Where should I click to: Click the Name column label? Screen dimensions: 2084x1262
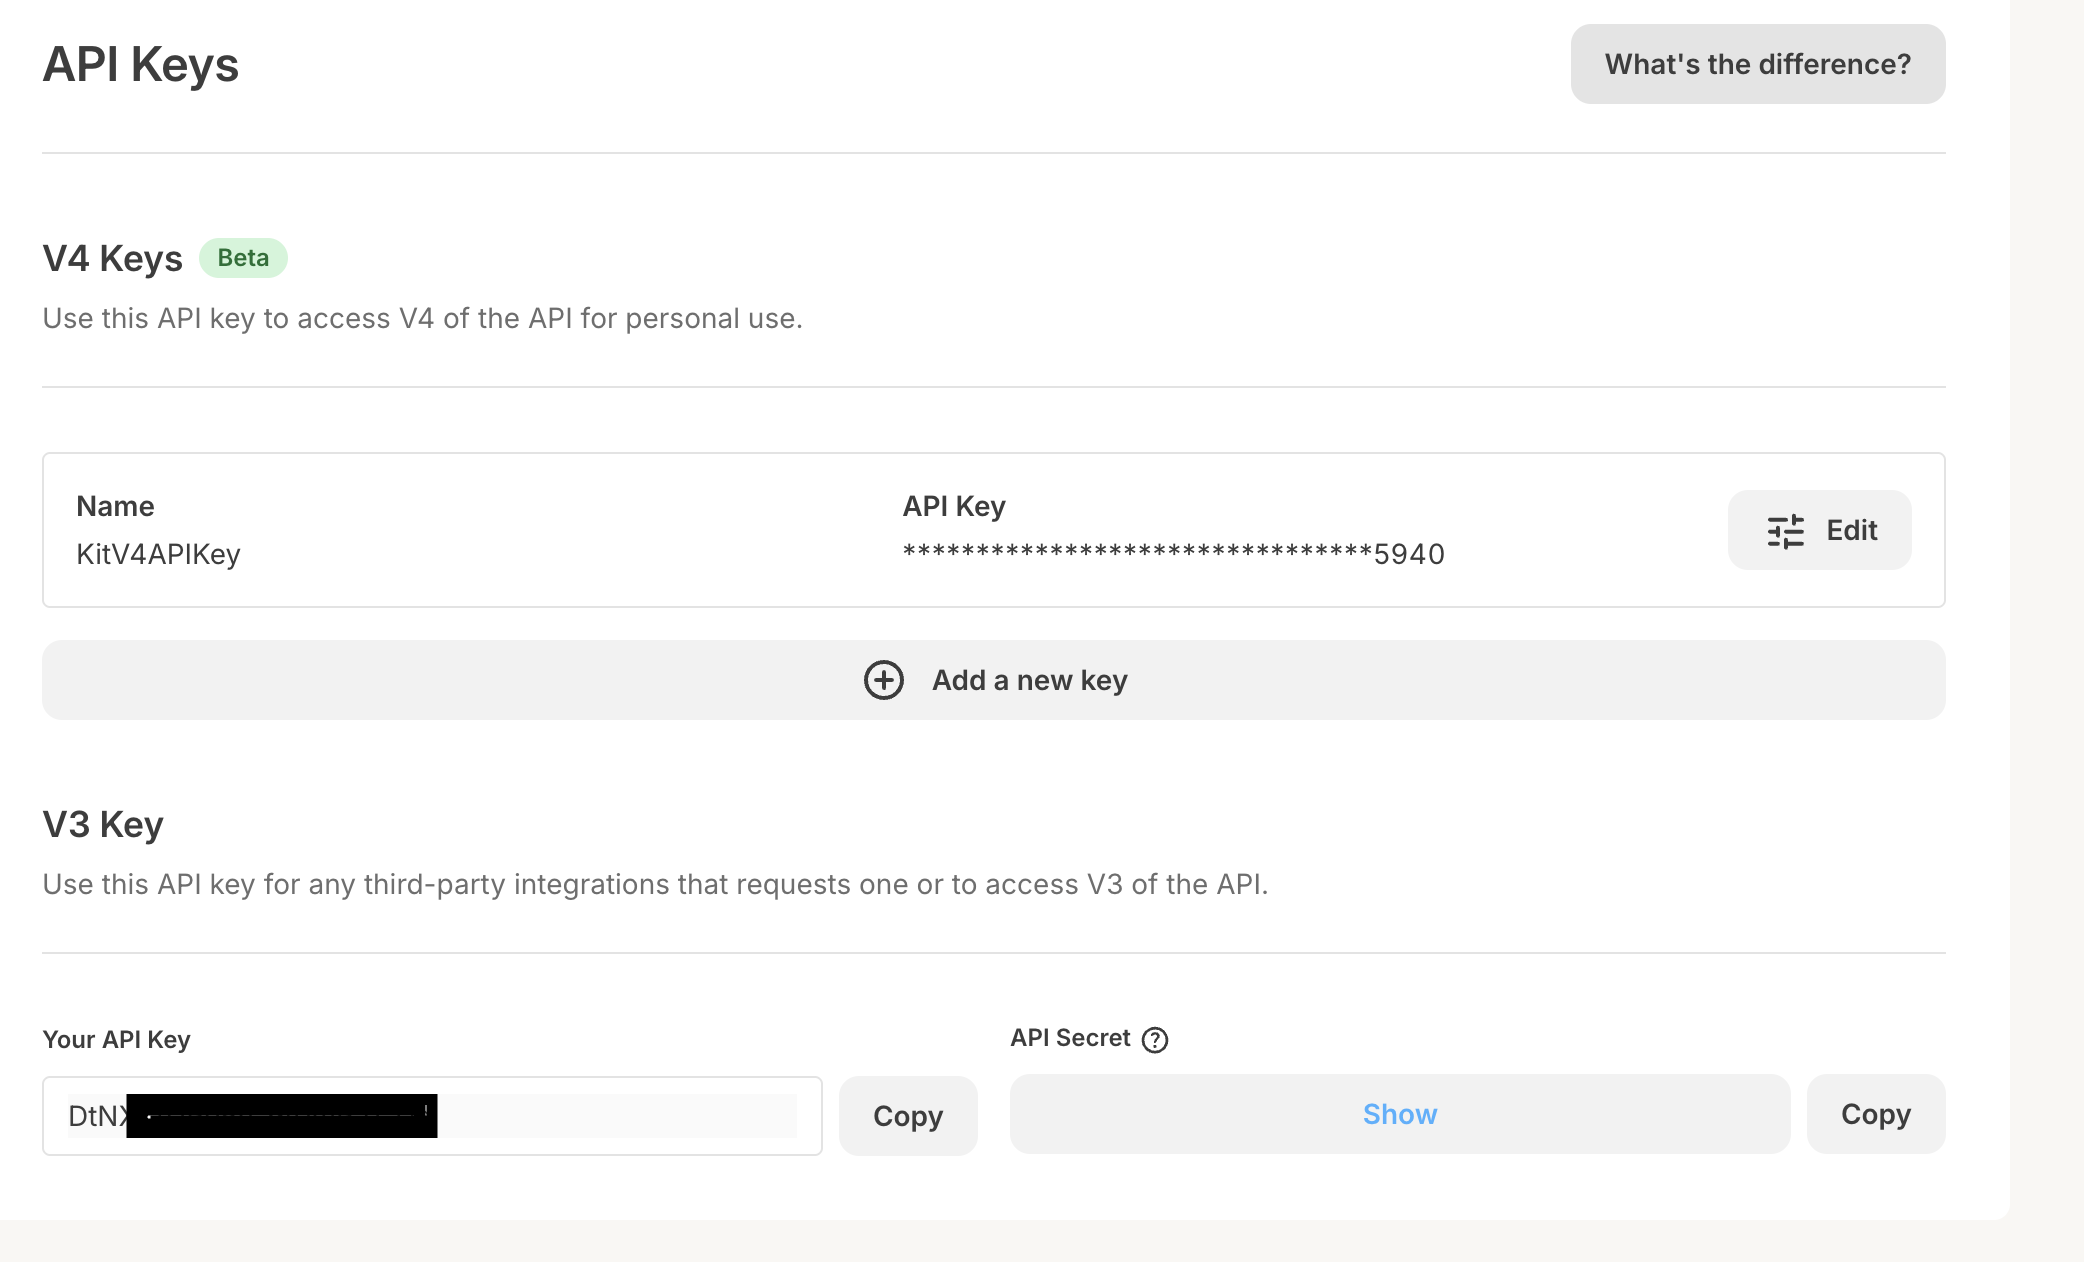click(115, 506)
